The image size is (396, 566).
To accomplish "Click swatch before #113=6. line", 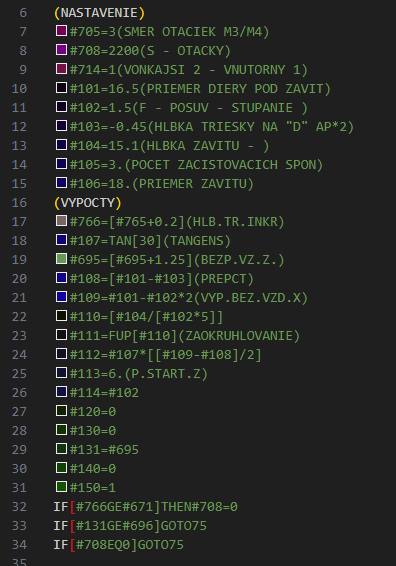I will coord(61,373).
